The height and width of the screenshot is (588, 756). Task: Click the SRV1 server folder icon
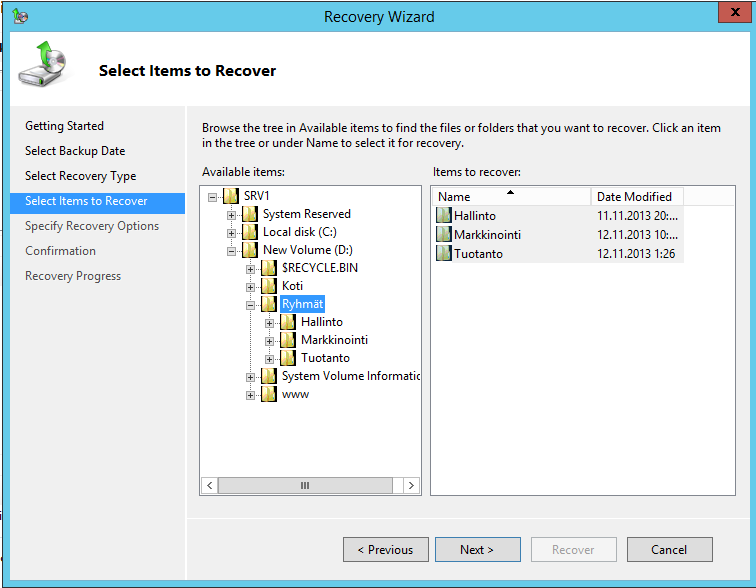[231, 196]
